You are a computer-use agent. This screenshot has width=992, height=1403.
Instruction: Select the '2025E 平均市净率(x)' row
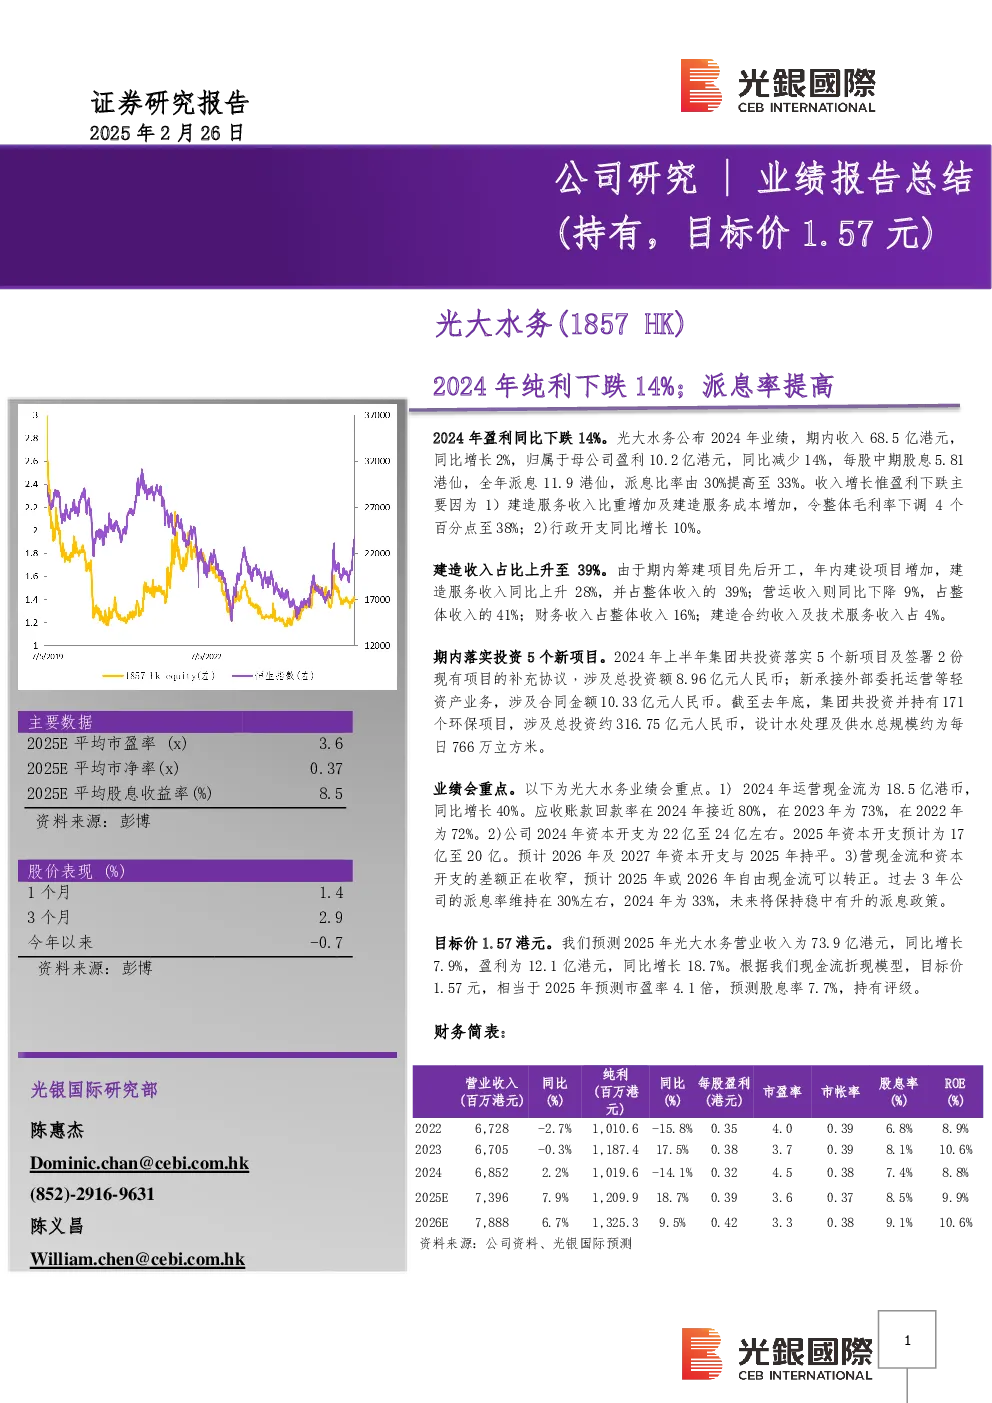pos(185,769)
